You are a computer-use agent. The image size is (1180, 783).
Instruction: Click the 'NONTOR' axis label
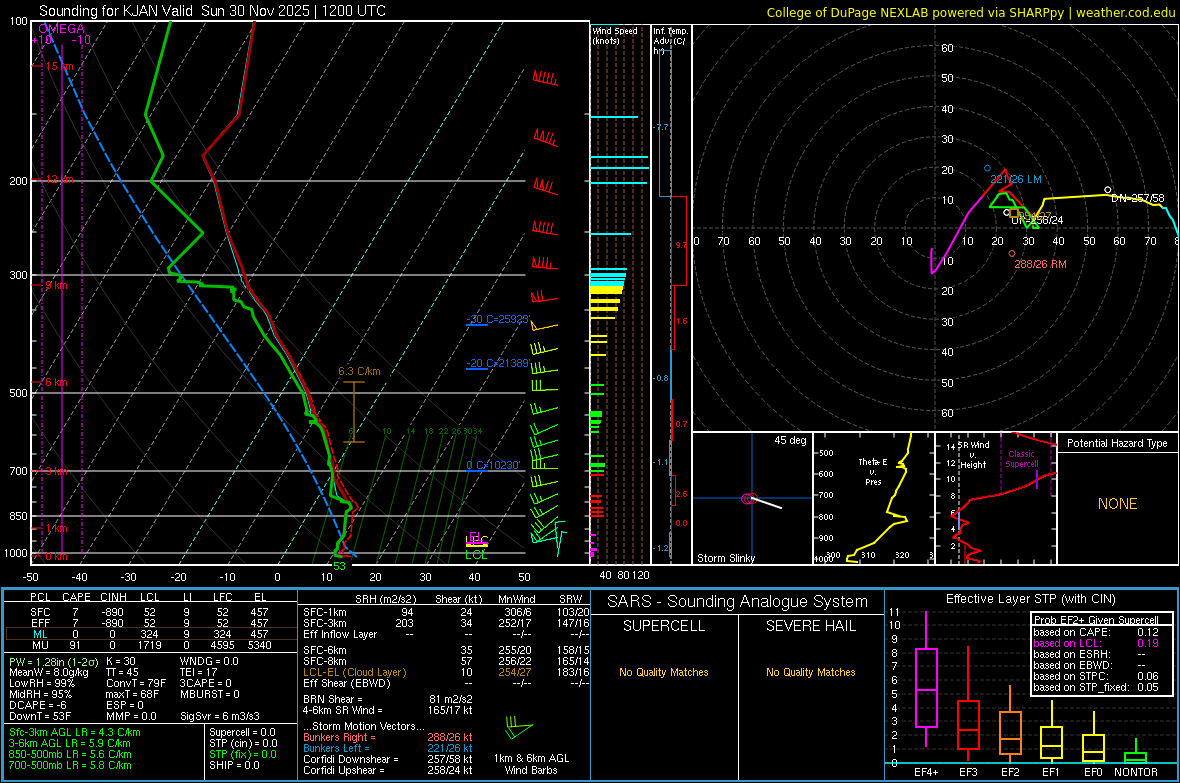(x=1136, y=772)
